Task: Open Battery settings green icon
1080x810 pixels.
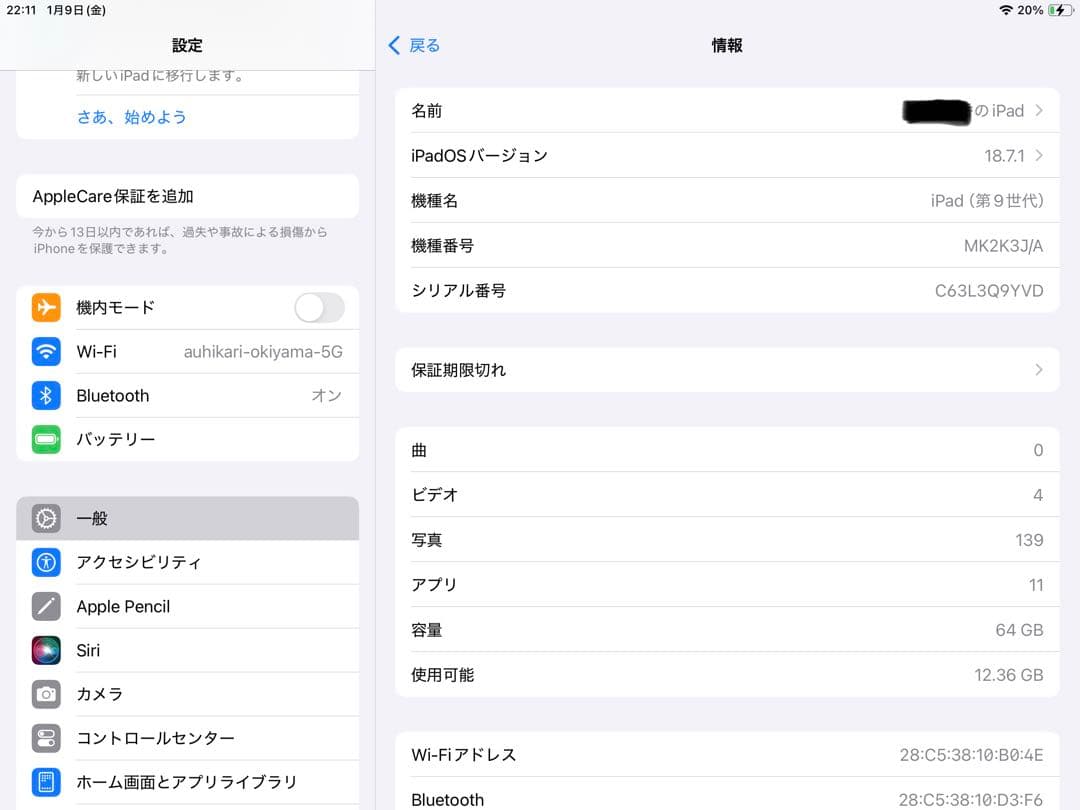Action: (46, 440)
